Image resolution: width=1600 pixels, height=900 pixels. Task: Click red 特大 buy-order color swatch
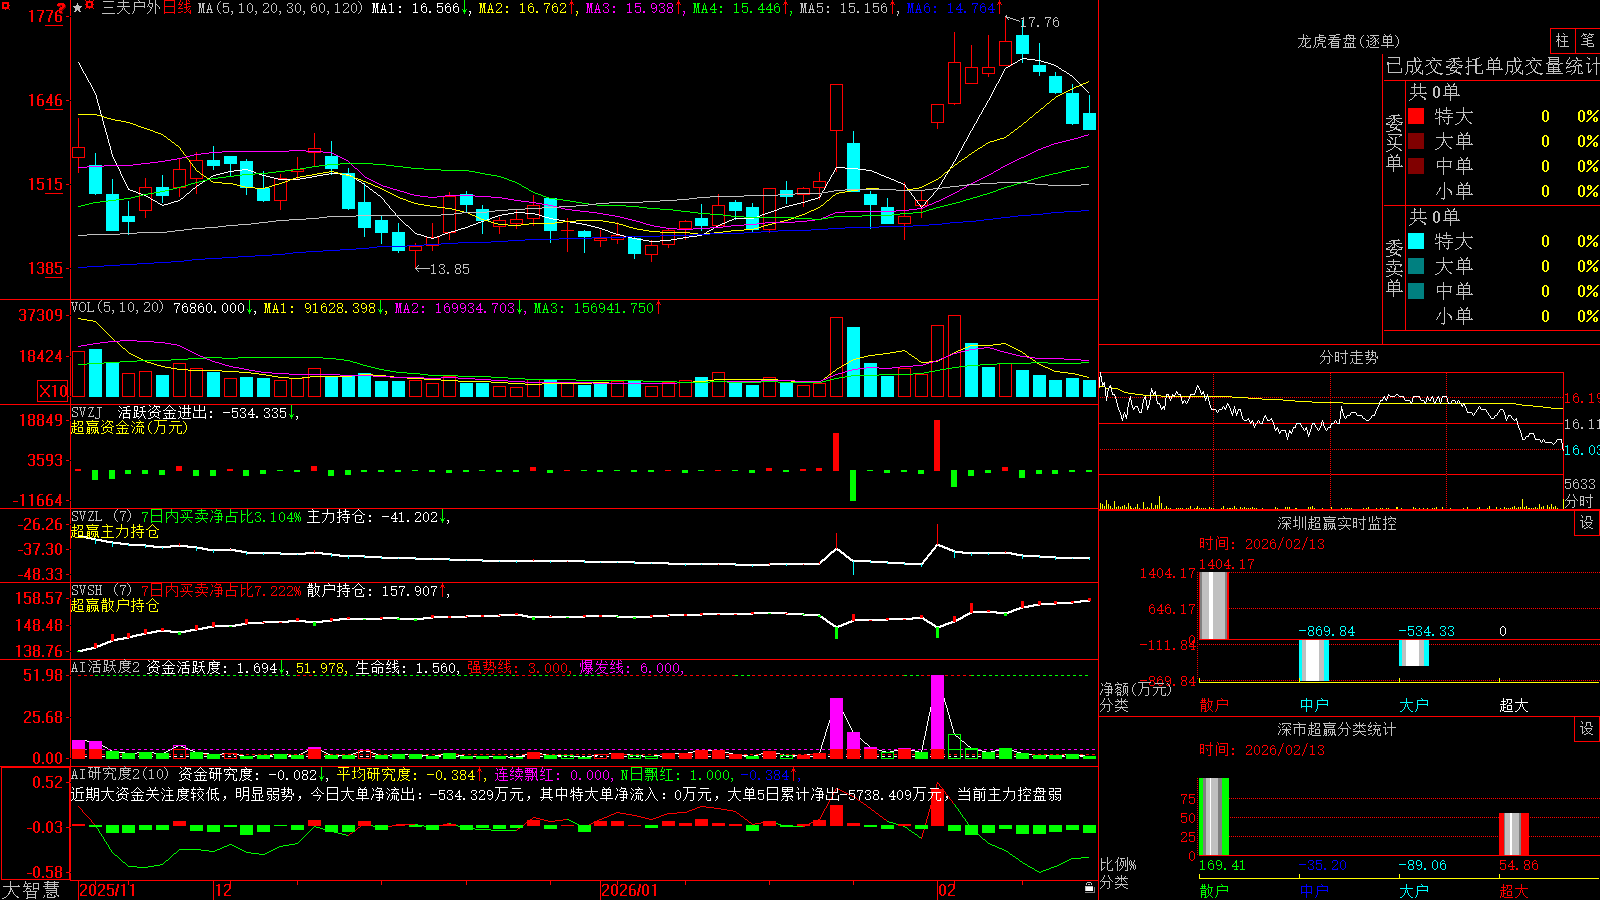pyautogui.click(x=1416, y=116)
